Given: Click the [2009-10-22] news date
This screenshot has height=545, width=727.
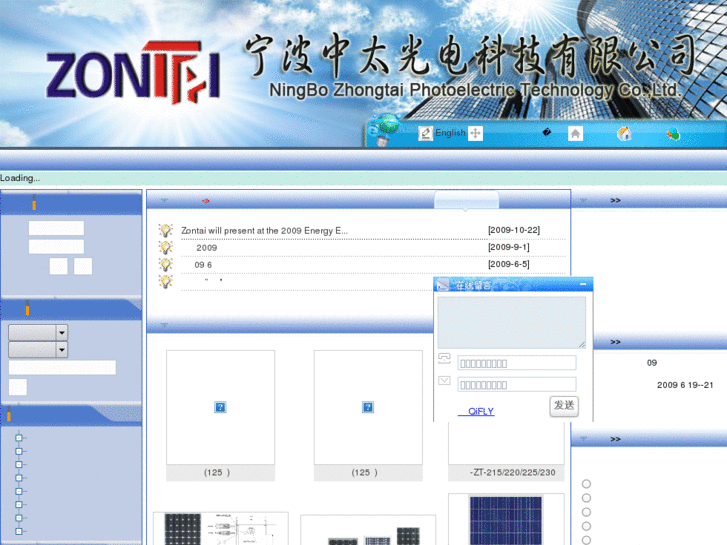Looking at the screenshot, I should (514, 230).
